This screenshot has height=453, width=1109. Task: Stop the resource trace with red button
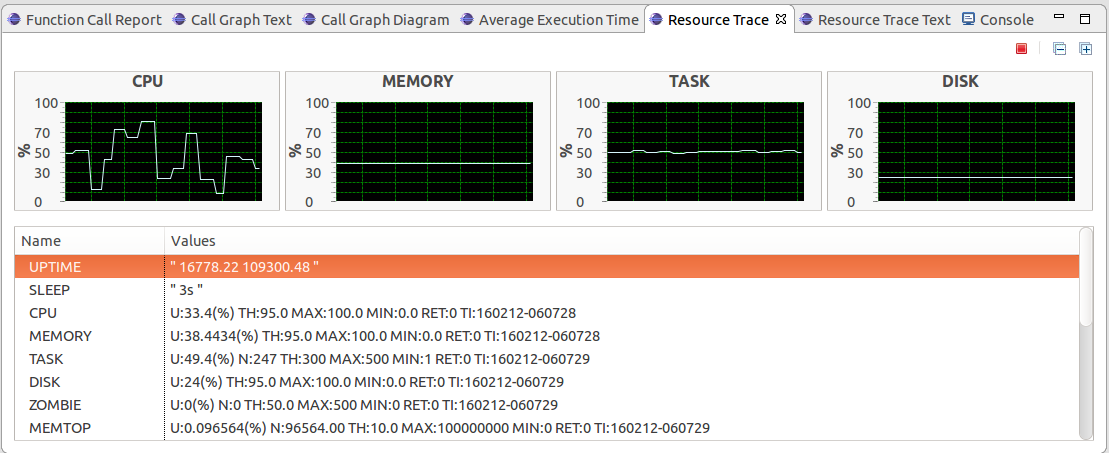click(1021, 49)
